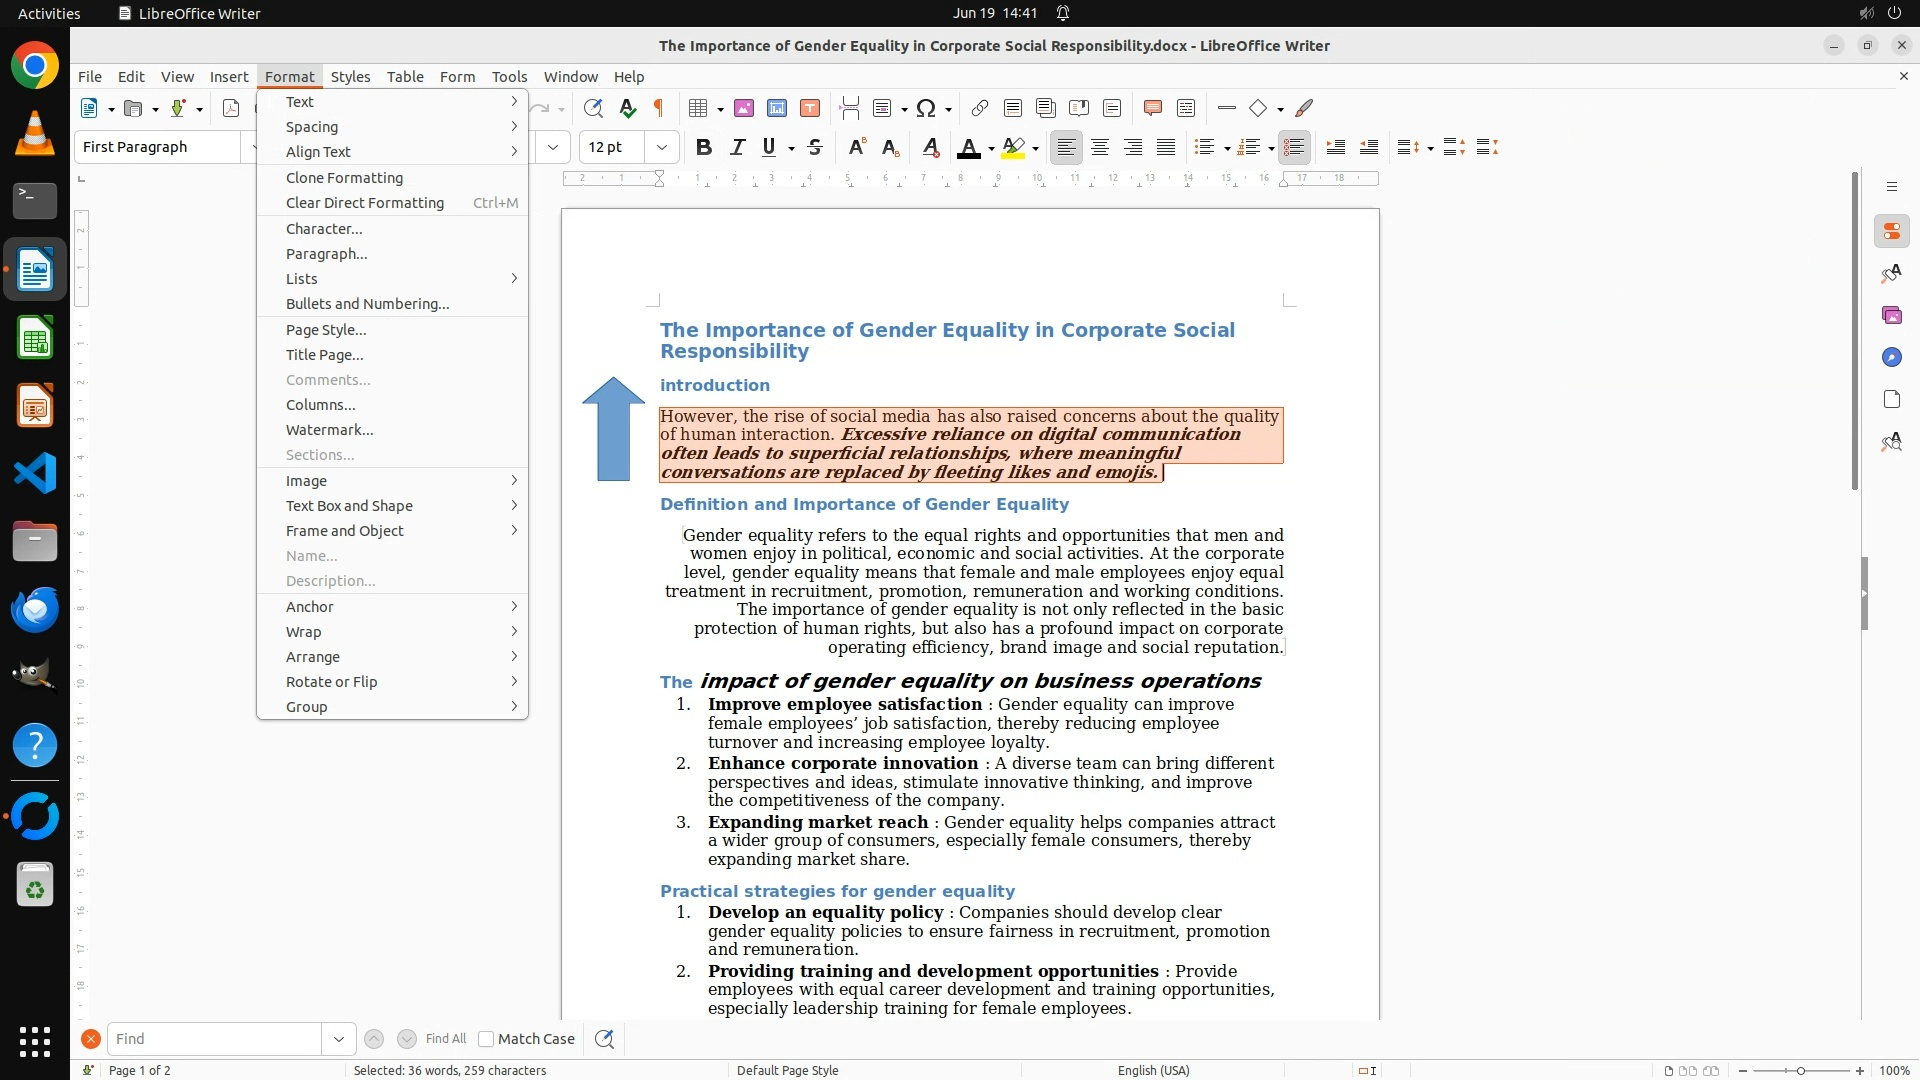Enable the Match Case checkbox
This screenshot has width=1920, height=1080.
point(486,1039)
